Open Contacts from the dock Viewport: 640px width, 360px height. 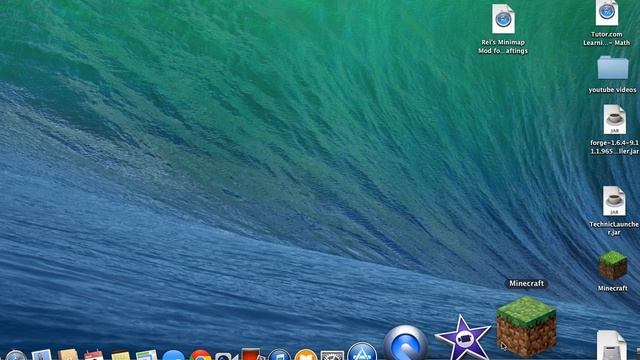click(68, 354)
